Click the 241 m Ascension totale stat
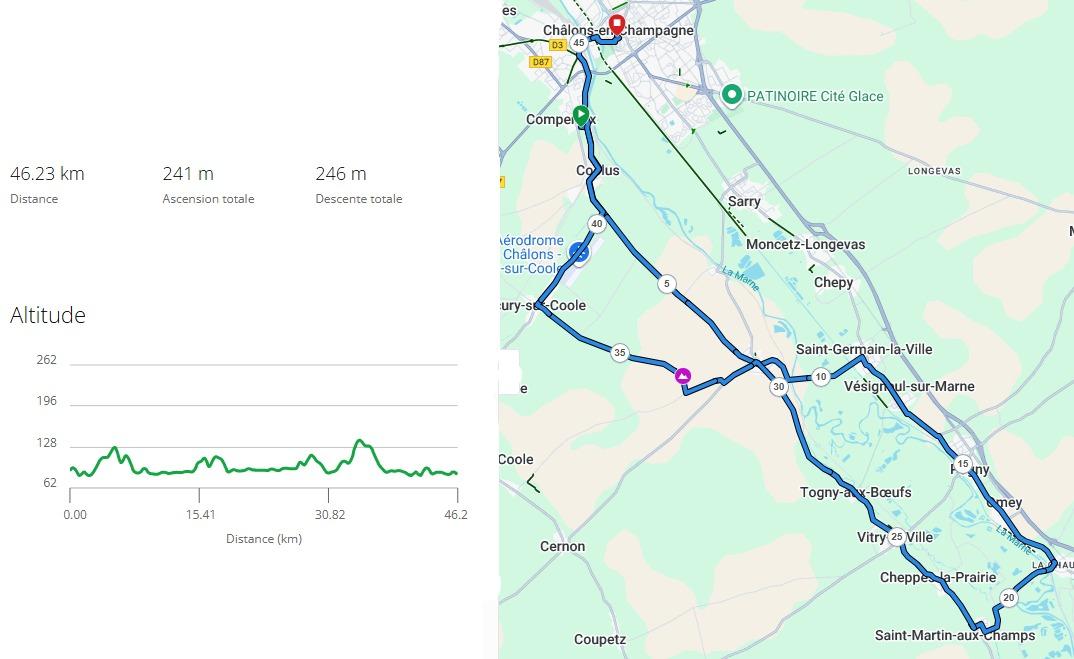1074x659 pixels. click(188, 174)
